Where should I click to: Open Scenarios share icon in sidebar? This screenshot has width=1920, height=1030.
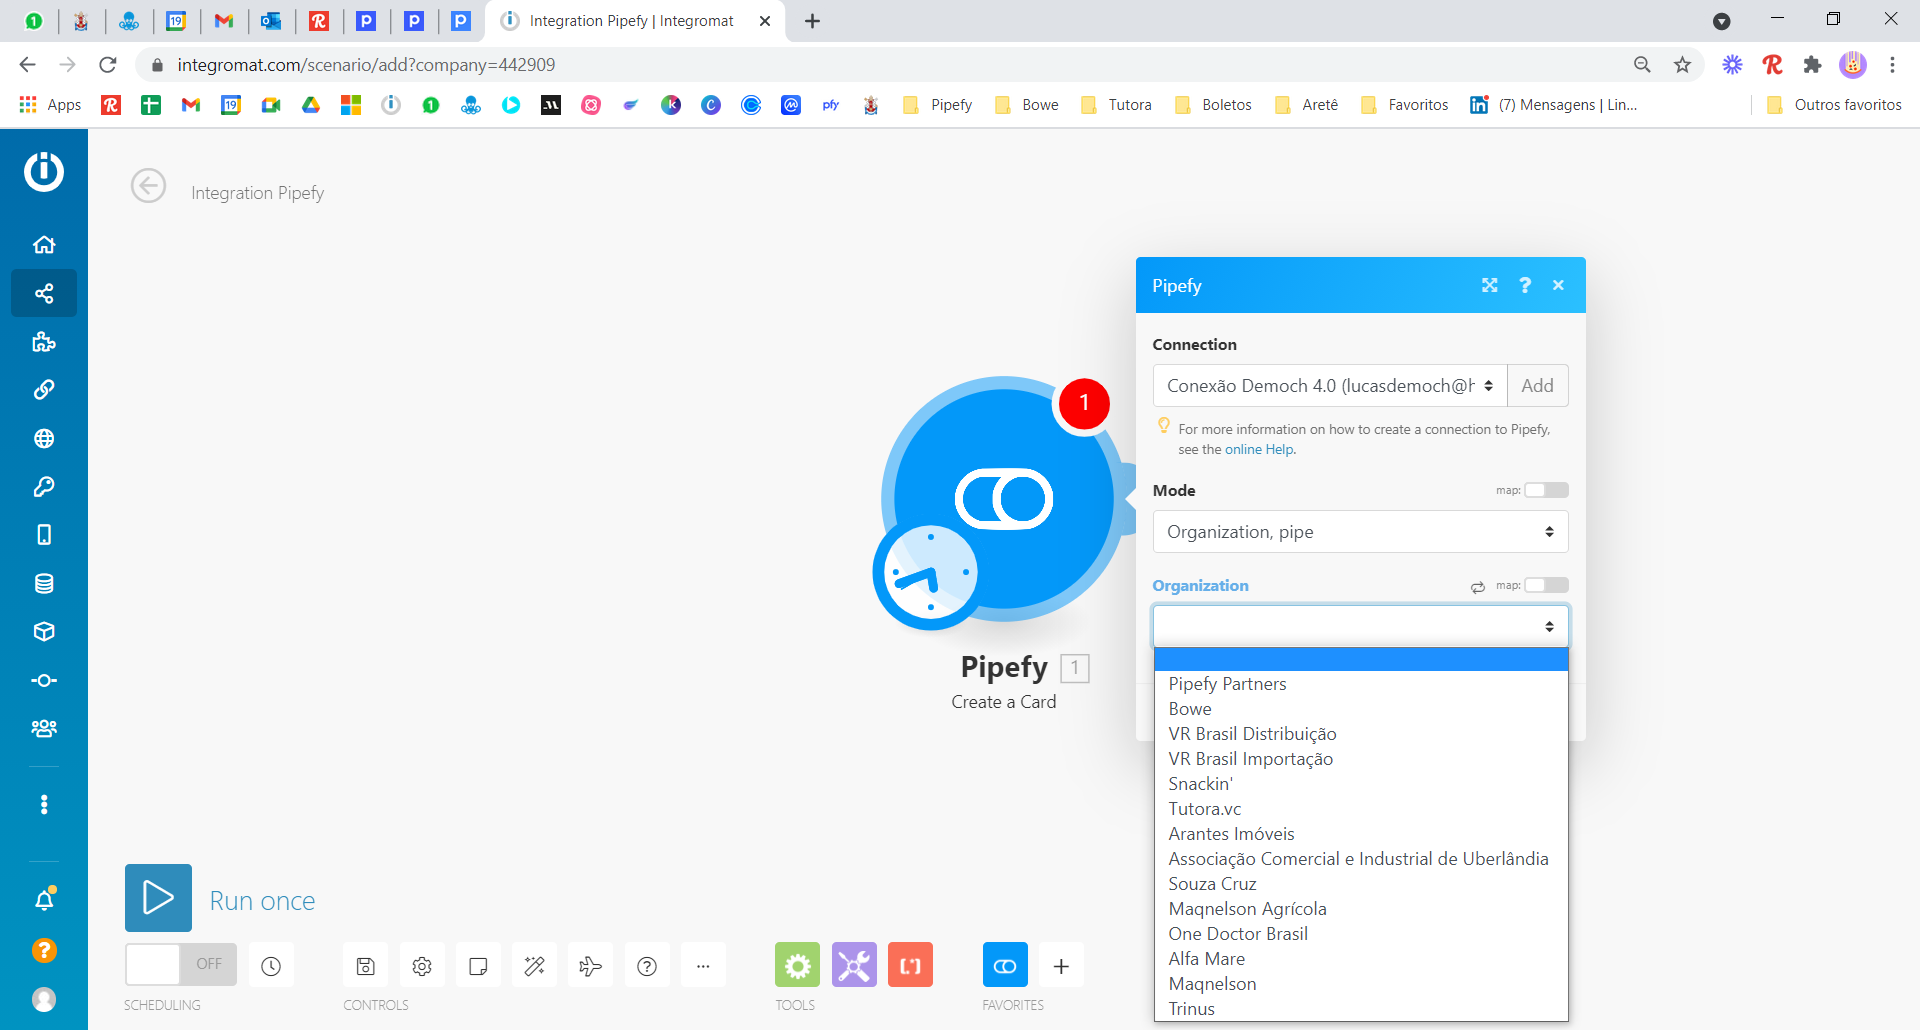(44, 293)
